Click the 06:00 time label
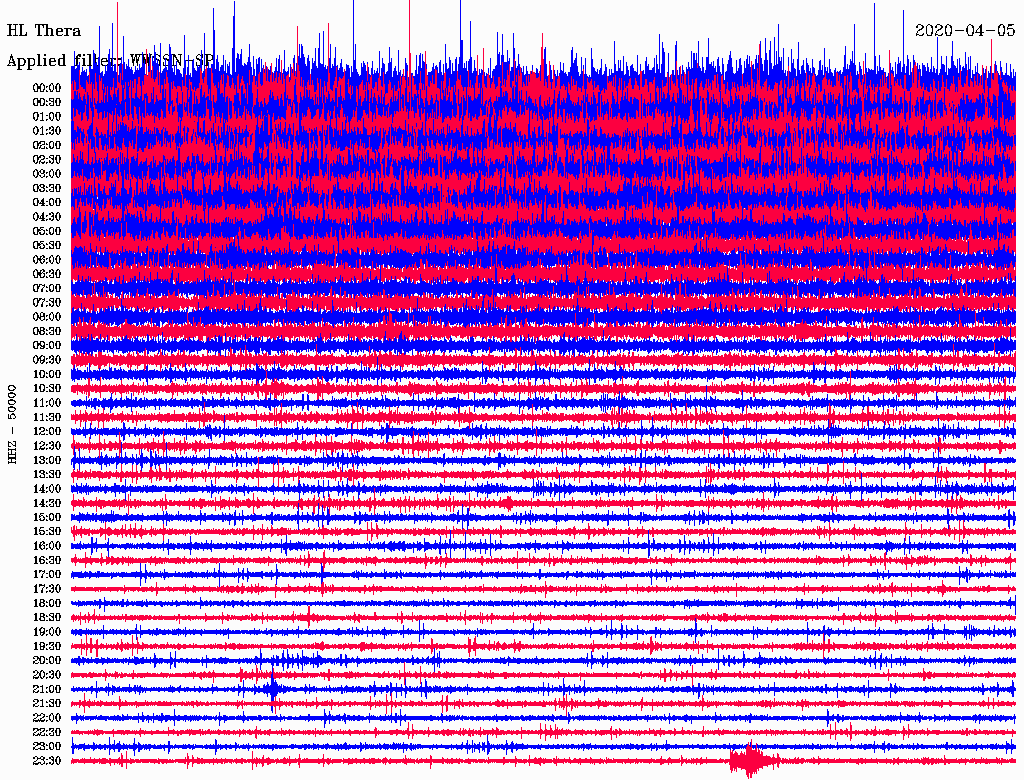This screenshot has width=1024, height=780. (x=47, y=259)
